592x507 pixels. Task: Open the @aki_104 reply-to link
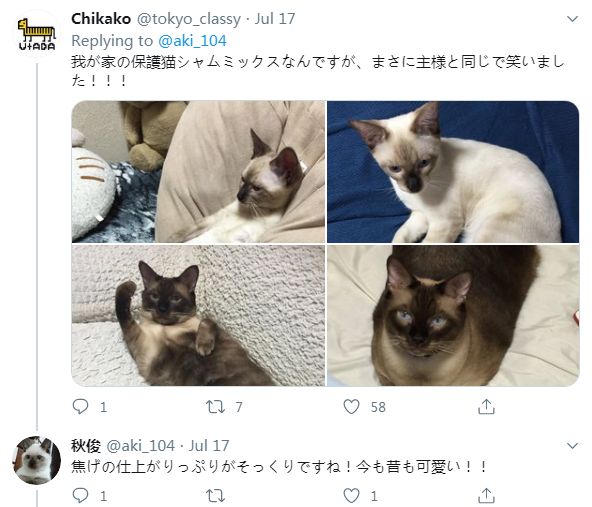tap(192, 41)
